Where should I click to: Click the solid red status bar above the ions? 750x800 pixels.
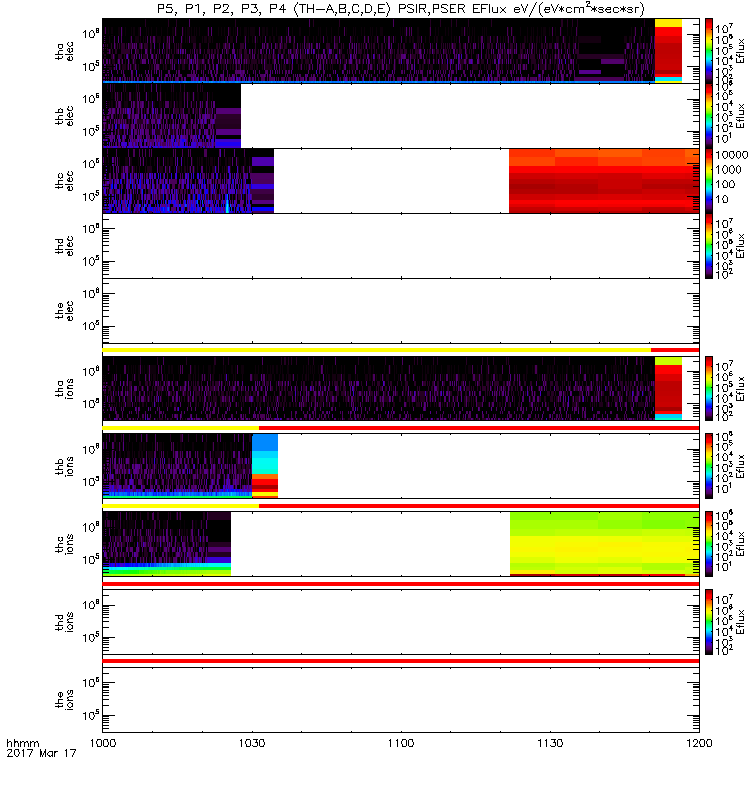(401, 661)
